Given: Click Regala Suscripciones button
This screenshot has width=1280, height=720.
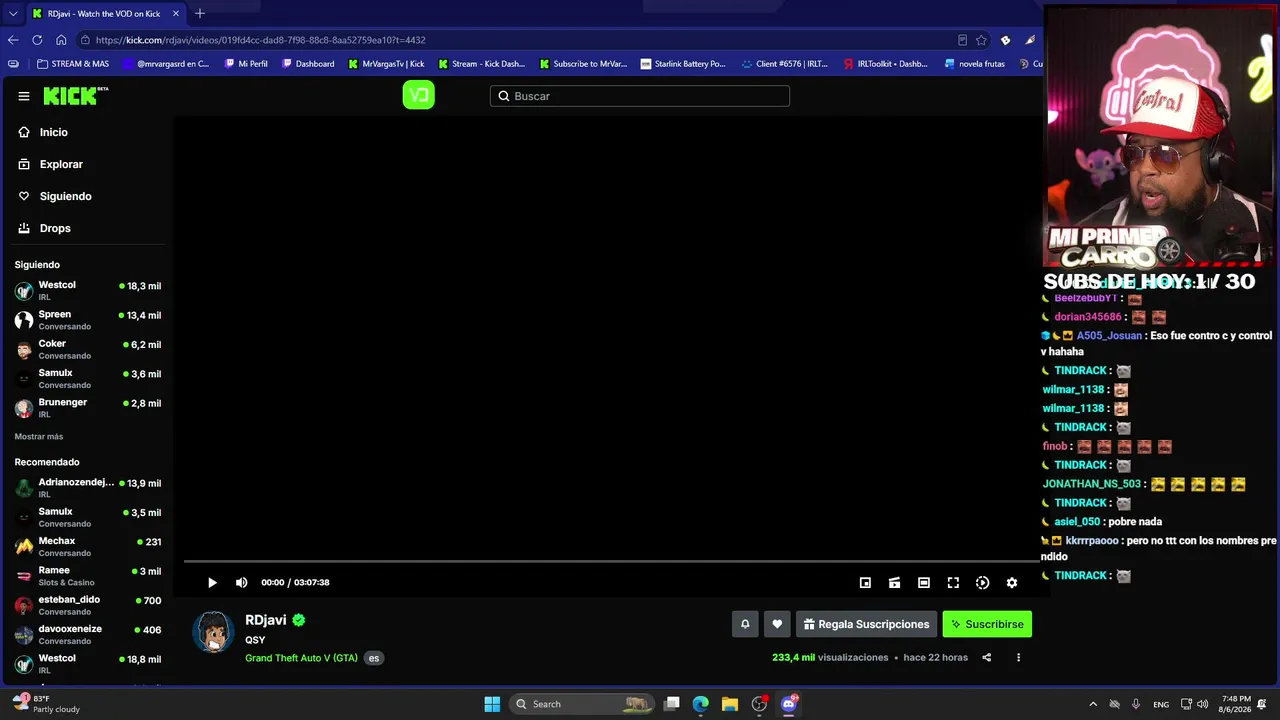Looking at the screenshot, I should [x=866, y=624].
